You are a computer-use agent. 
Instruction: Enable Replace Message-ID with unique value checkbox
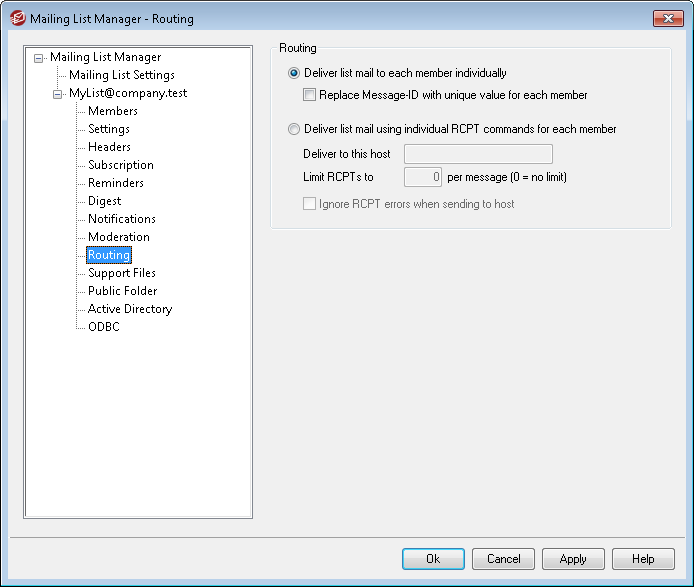pyautogui.click(x=310, y=95)
